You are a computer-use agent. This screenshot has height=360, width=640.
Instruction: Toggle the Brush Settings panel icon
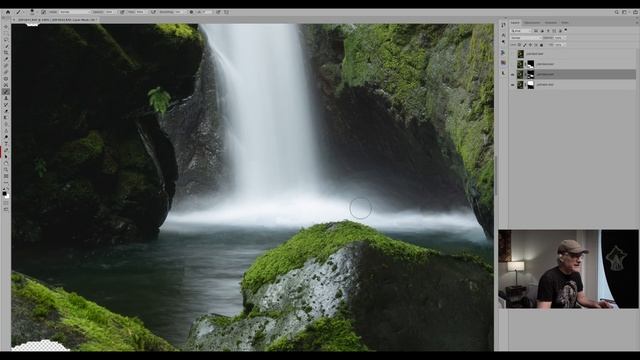(x=43, y=12)
